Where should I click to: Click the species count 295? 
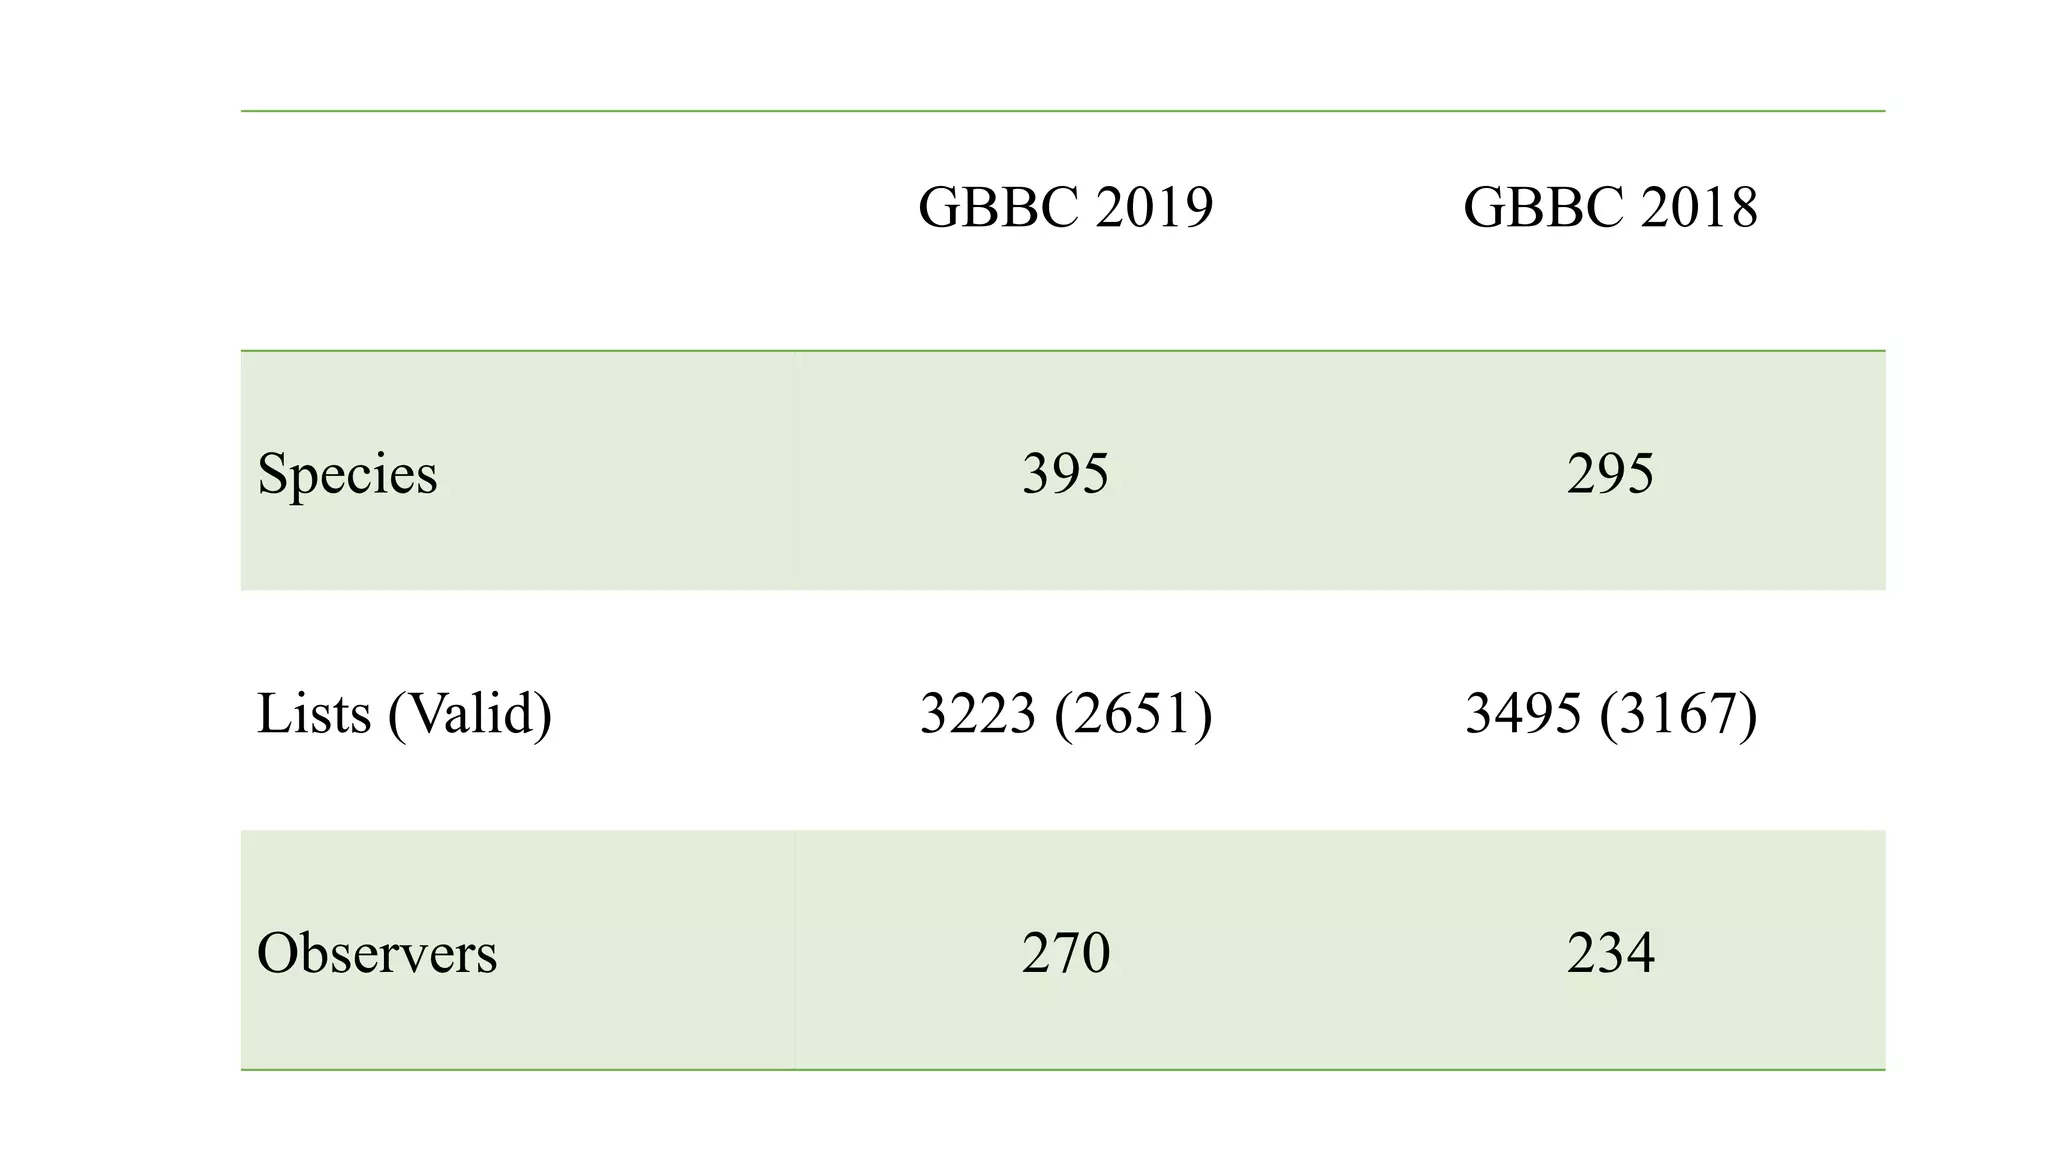point(1610,473)
